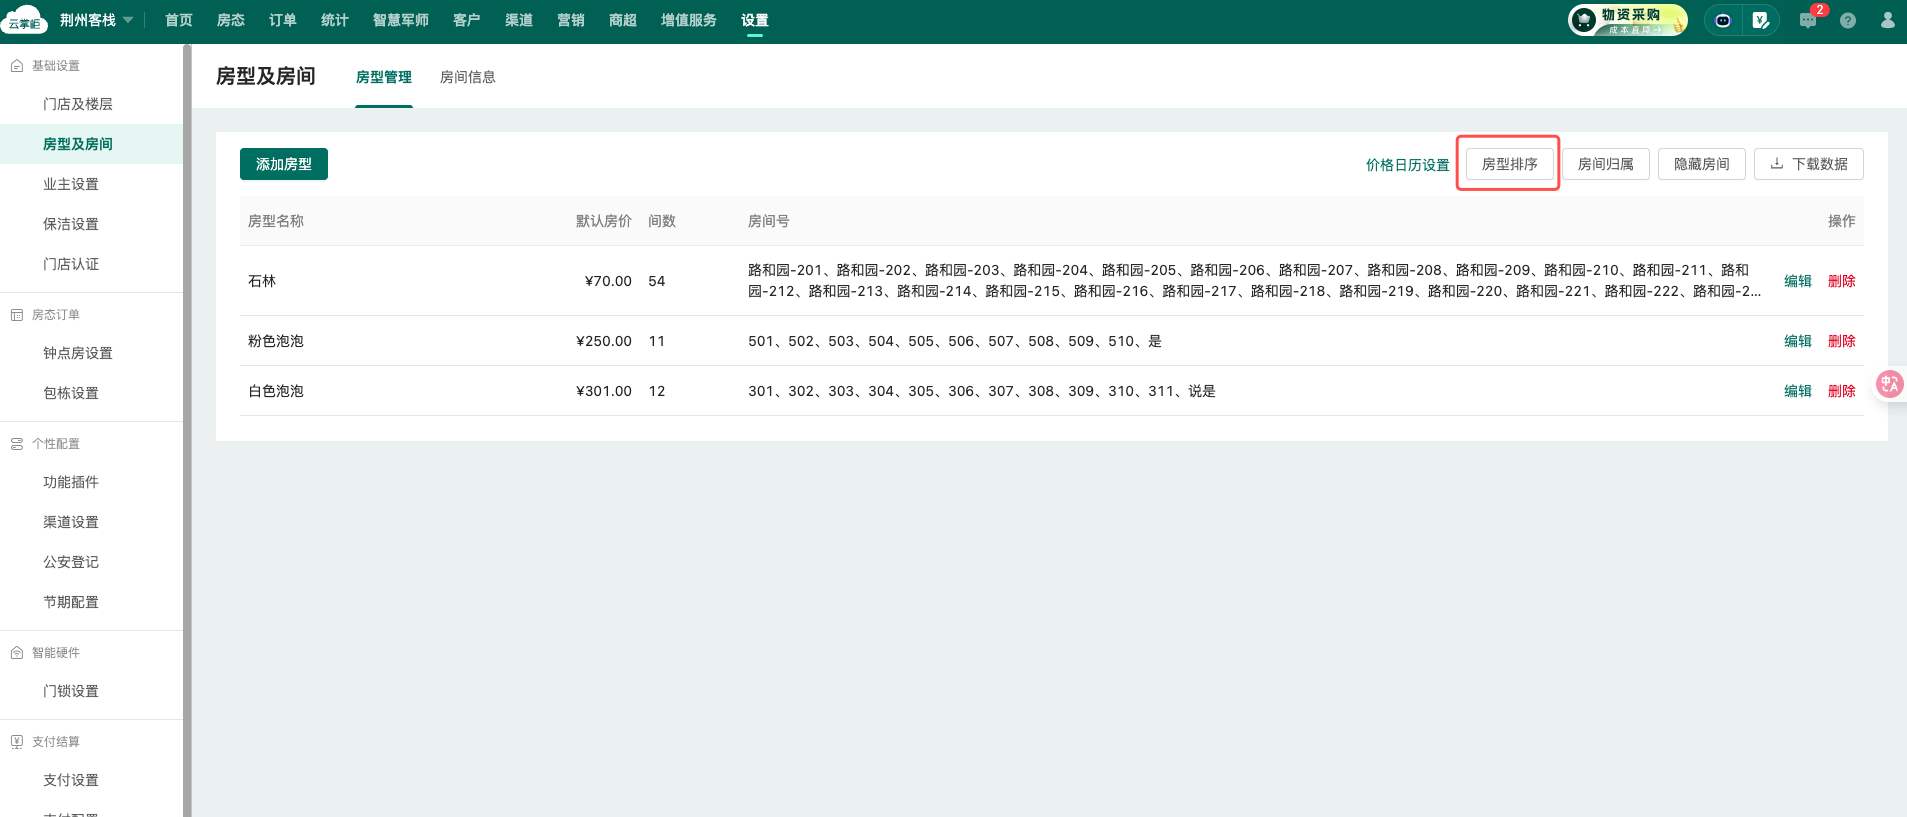Screen dimensions: 1907x817
Task: Click the 物资采购 purchasing banner
Action: 1628,20
